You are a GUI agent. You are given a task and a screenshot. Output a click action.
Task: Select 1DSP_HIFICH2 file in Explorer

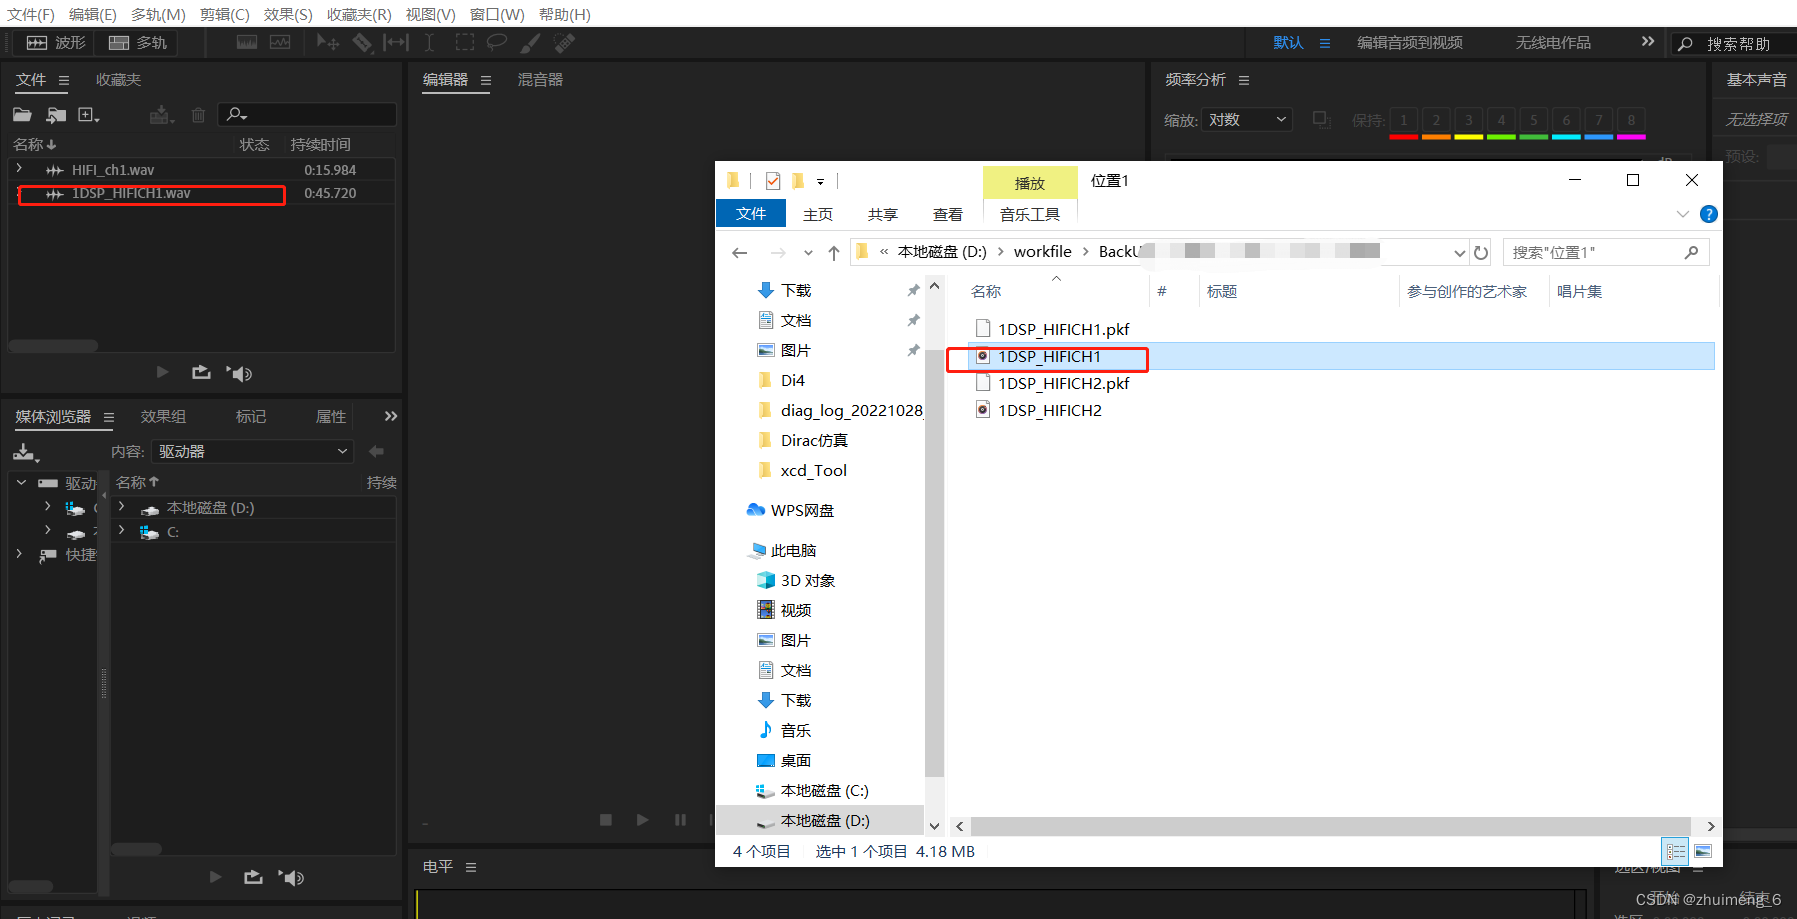[1050, 410]
